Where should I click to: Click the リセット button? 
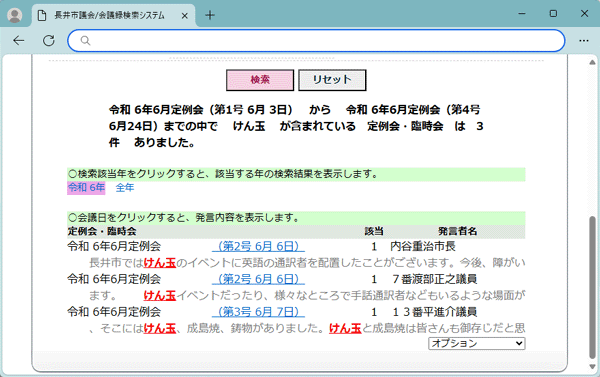point(332,80)
